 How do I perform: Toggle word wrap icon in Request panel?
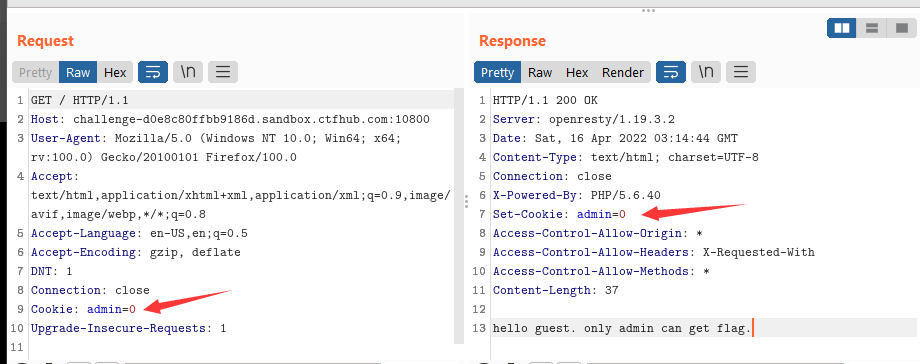[153, 72]
